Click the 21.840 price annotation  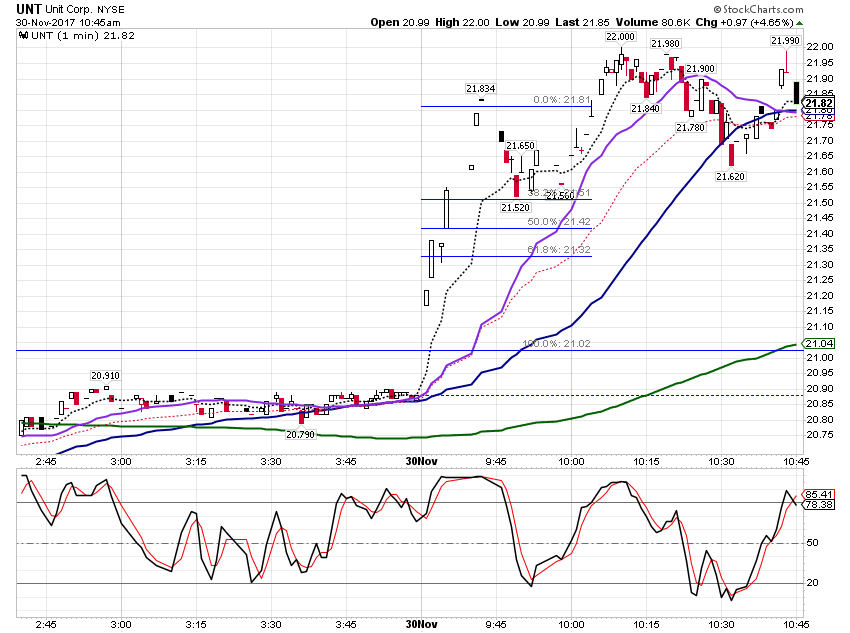645,109
